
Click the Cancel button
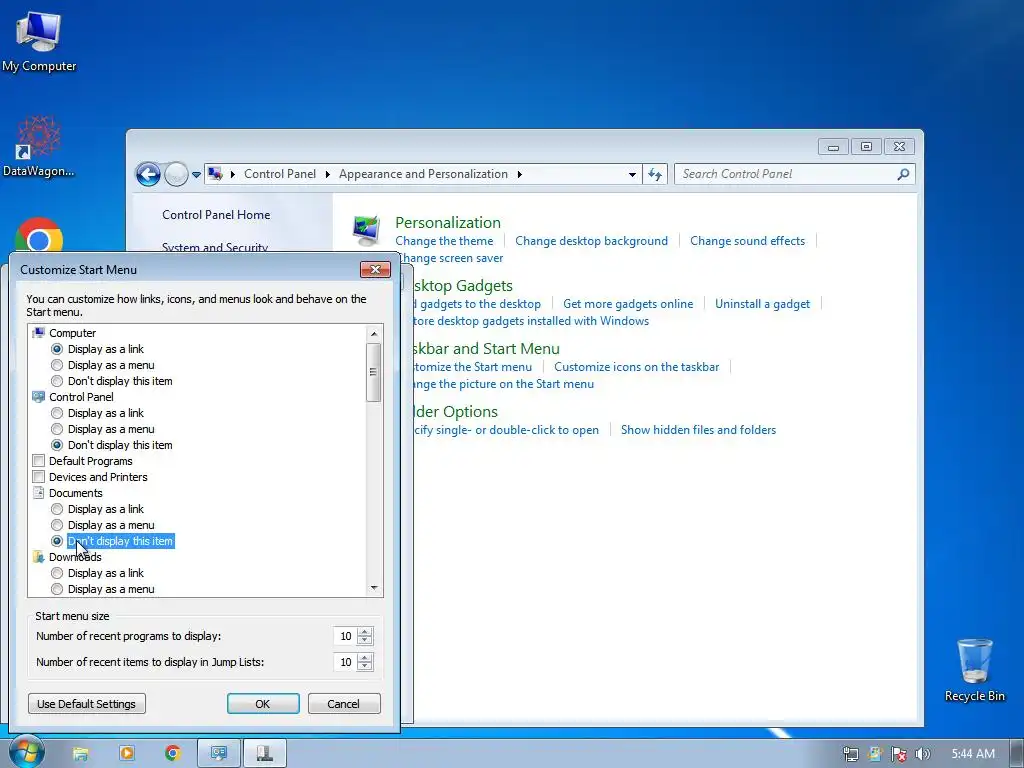(x=344, y=704)
